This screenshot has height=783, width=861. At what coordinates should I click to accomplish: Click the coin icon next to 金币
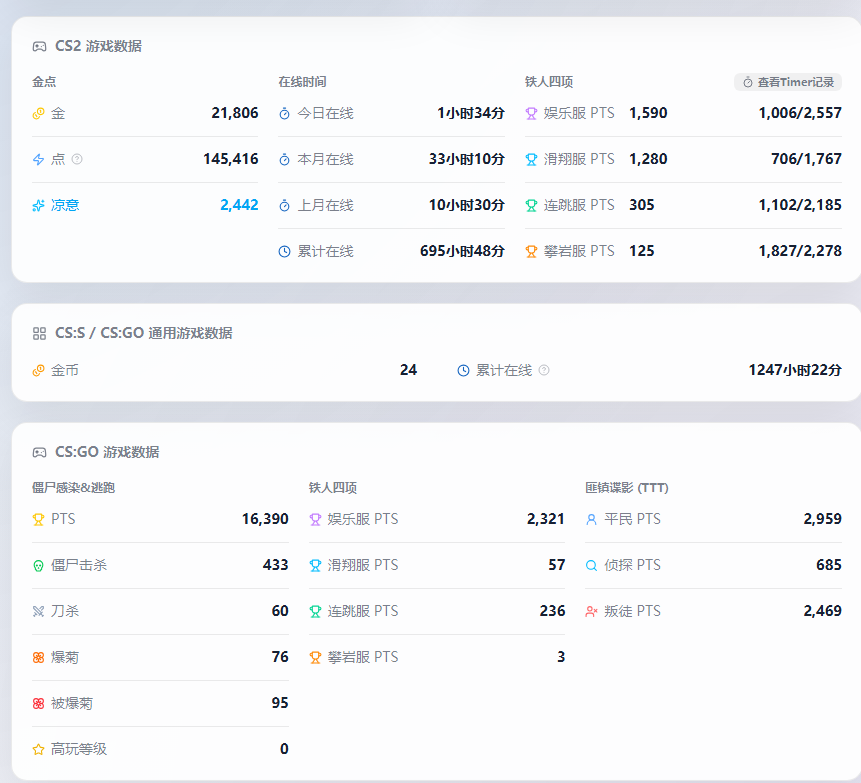38,371
